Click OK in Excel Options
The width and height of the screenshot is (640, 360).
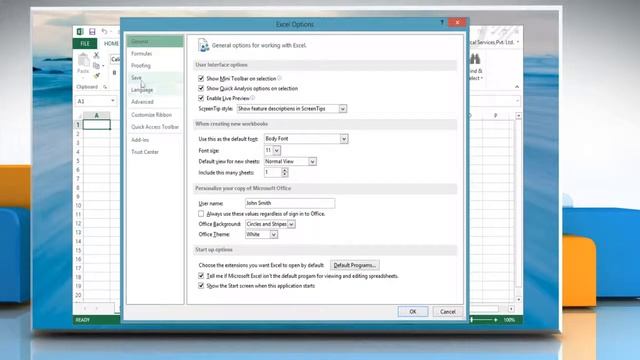pos(413,311)
